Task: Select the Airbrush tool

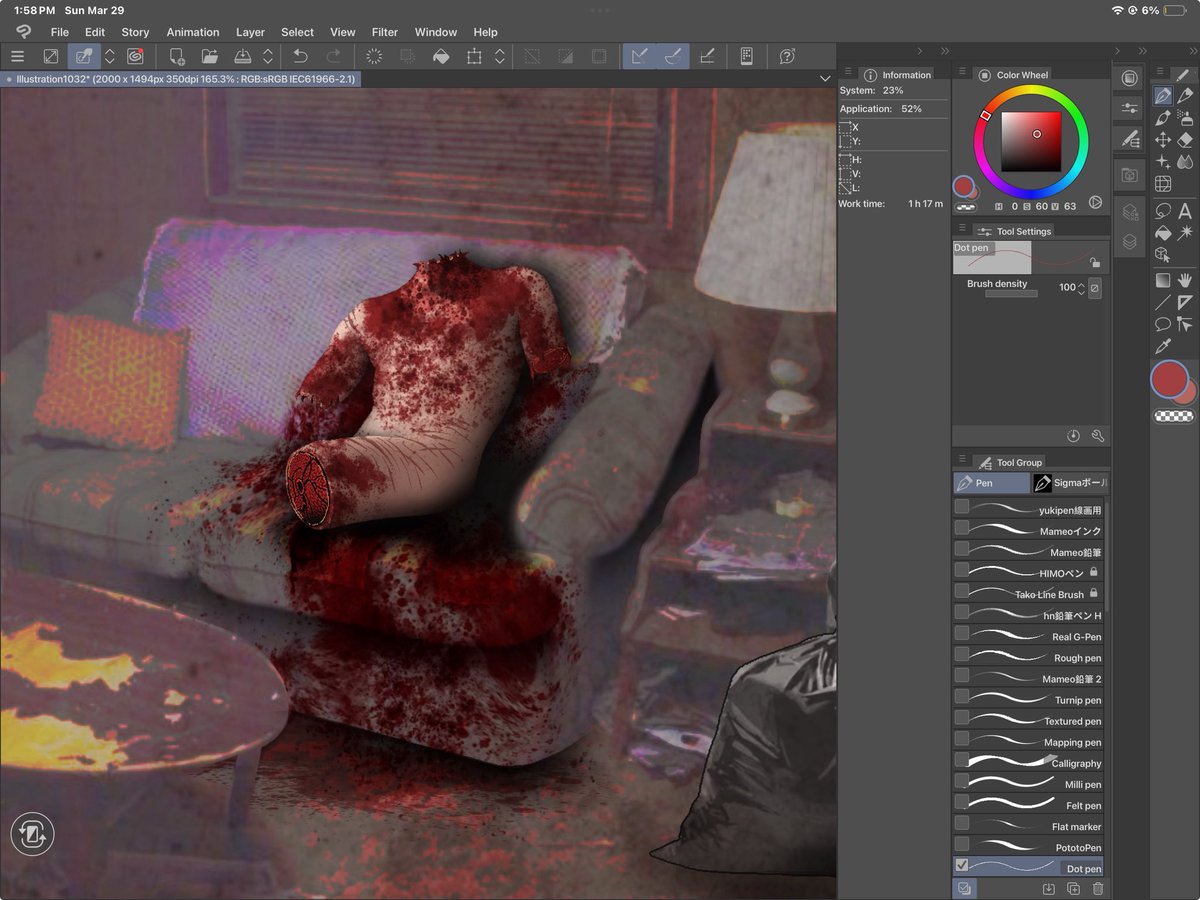Action: click(1185, 118)
